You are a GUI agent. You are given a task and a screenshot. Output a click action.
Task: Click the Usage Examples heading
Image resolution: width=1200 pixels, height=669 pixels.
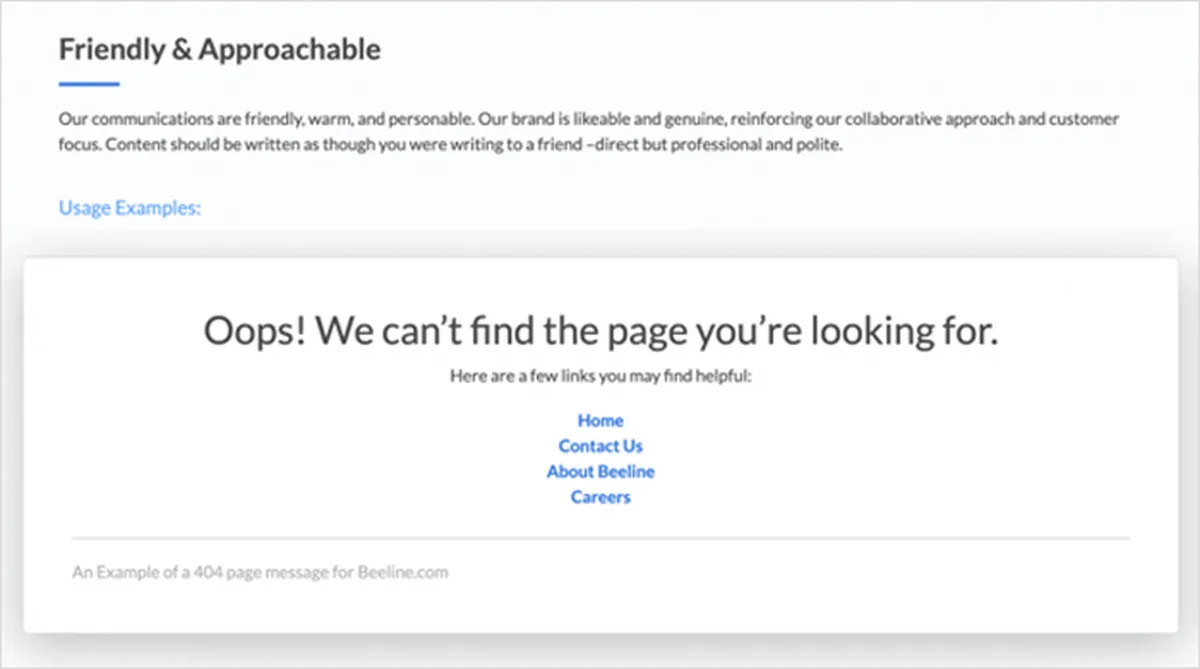(130, 208)
